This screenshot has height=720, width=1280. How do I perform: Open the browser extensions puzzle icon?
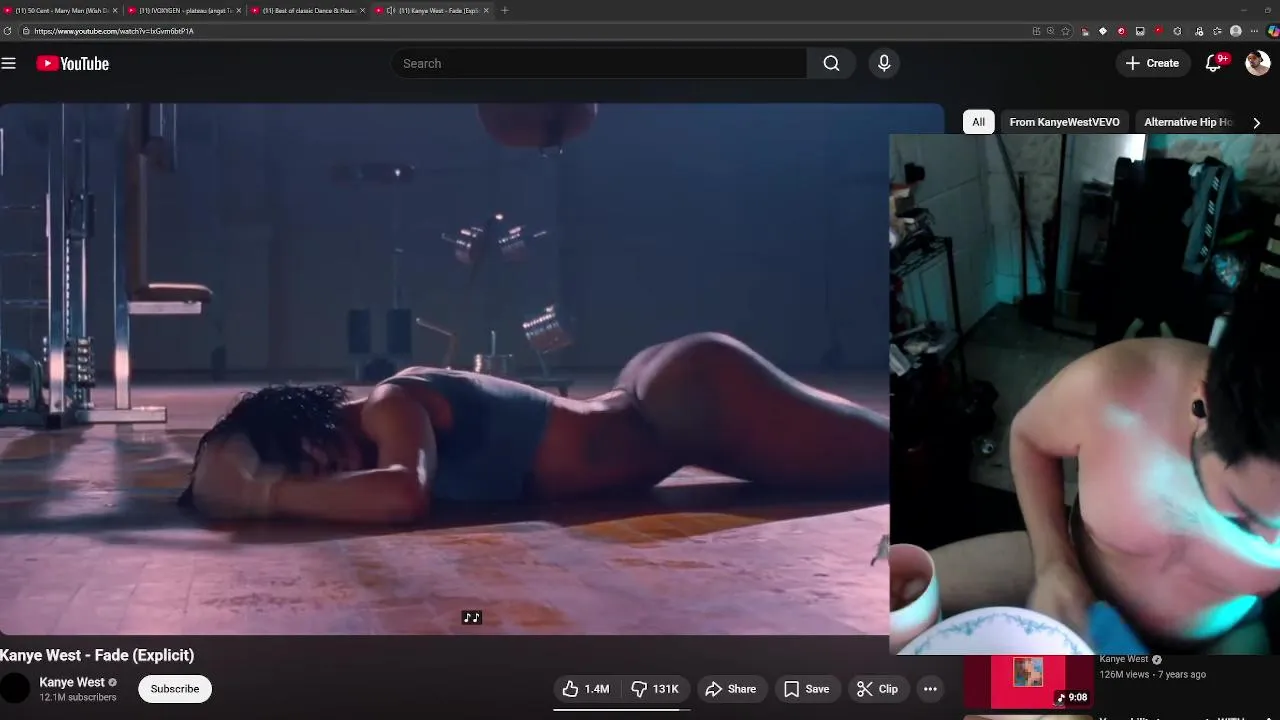click(x=1177, y=31)
